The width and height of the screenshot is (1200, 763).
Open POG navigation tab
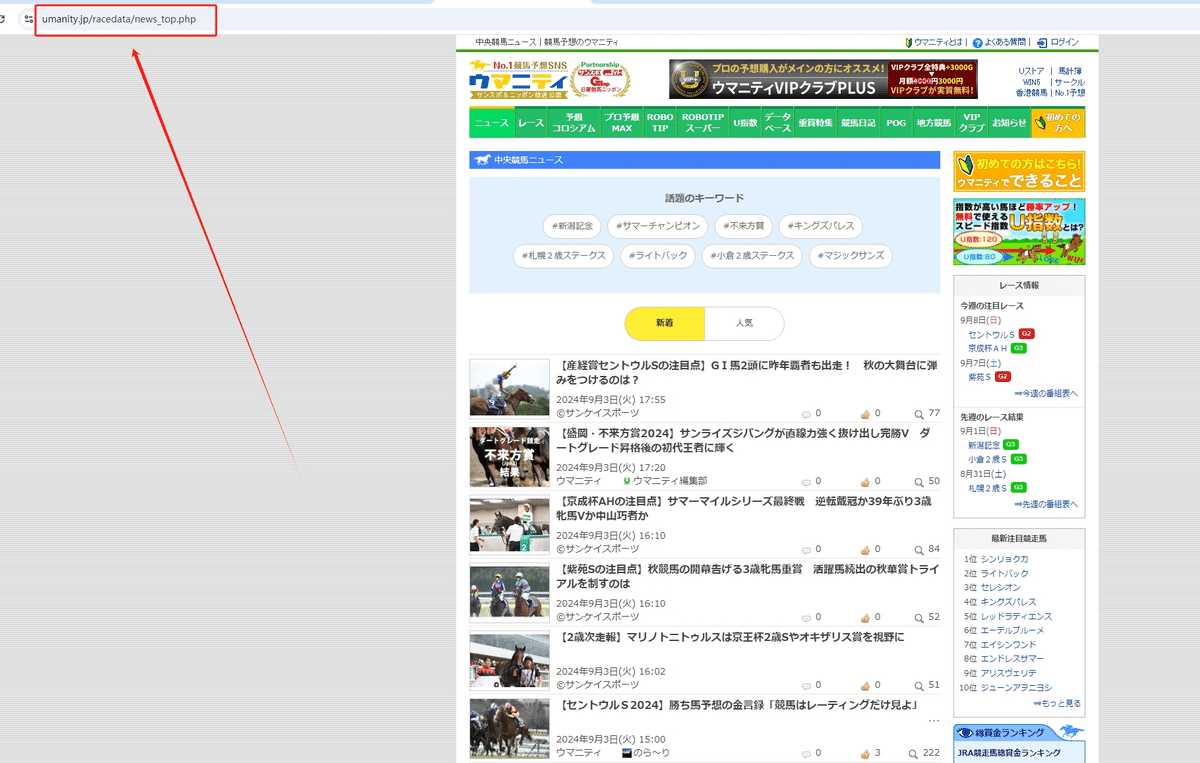pyautogui.click(x=896, y=122)
